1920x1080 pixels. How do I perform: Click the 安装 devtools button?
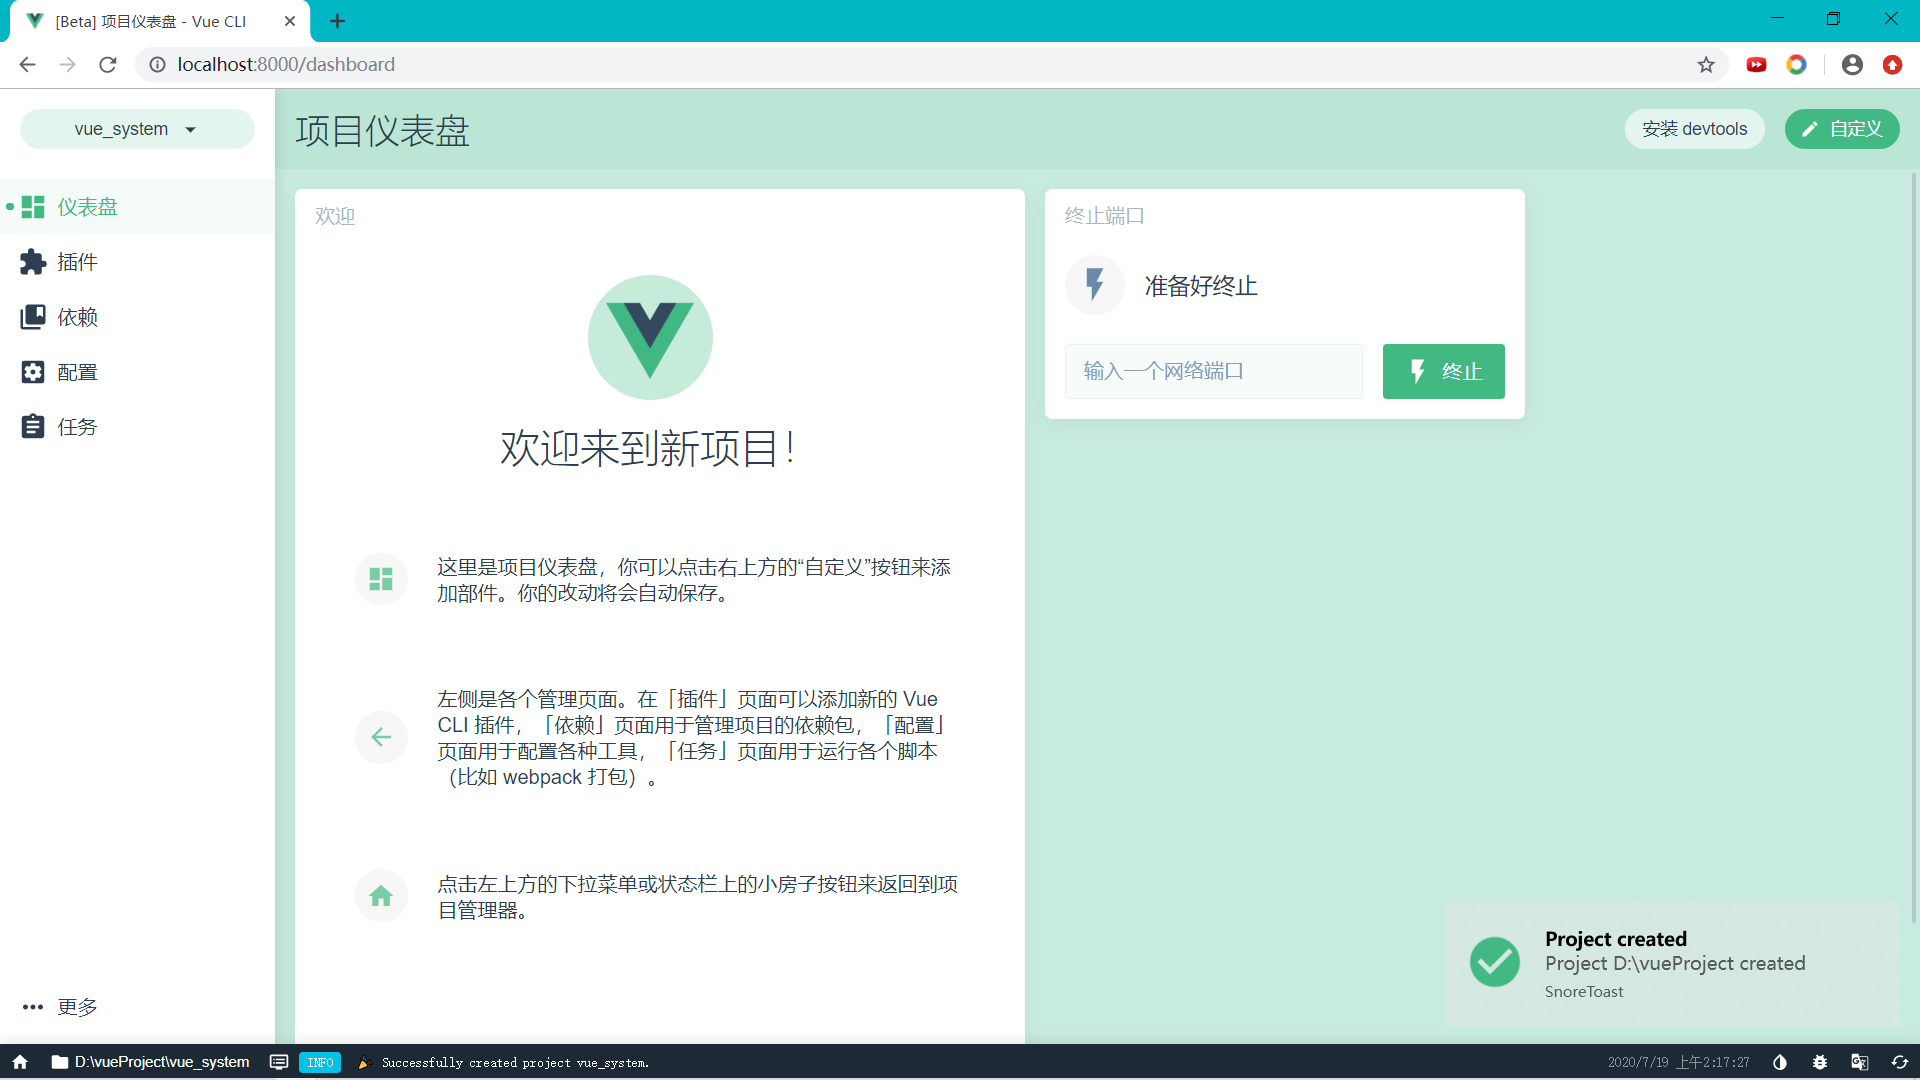point(1694,129)
